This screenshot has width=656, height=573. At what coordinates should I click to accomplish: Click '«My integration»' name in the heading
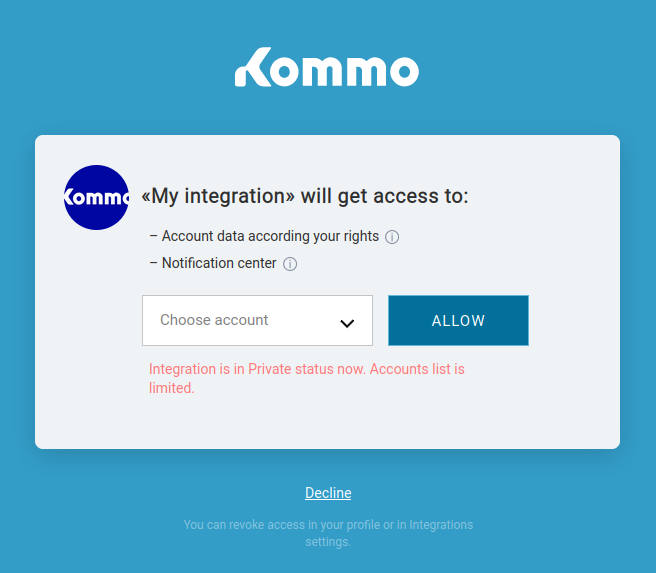tap(218, 196)
